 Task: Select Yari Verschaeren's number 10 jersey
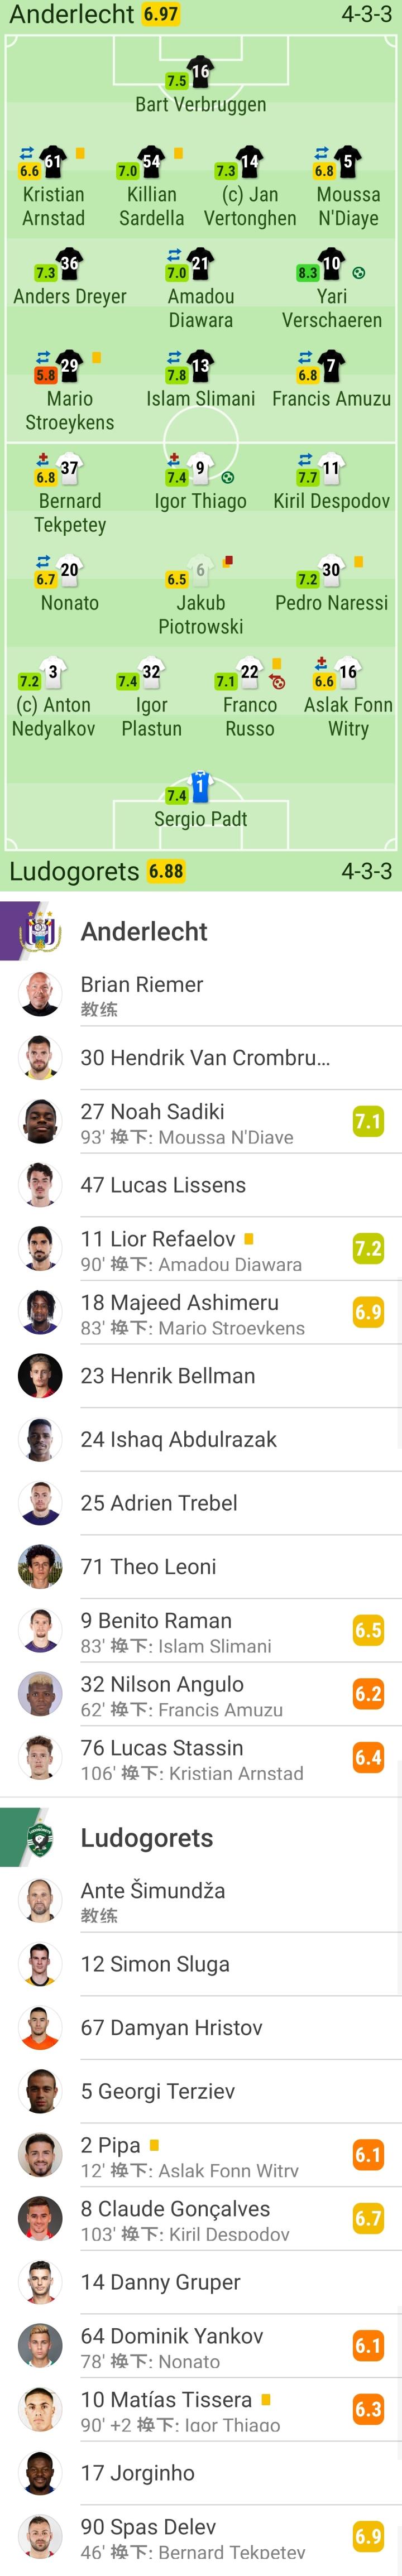point(331,265)
